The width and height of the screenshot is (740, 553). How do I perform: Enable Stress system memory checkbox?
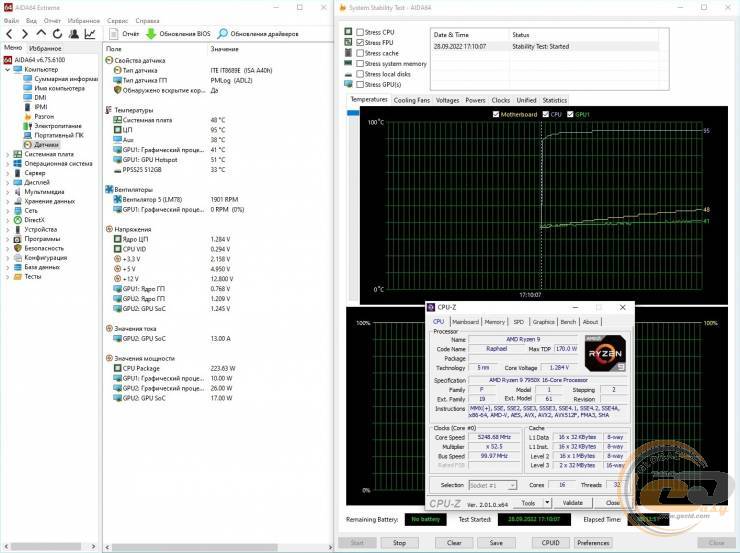[x=360, y=63]
